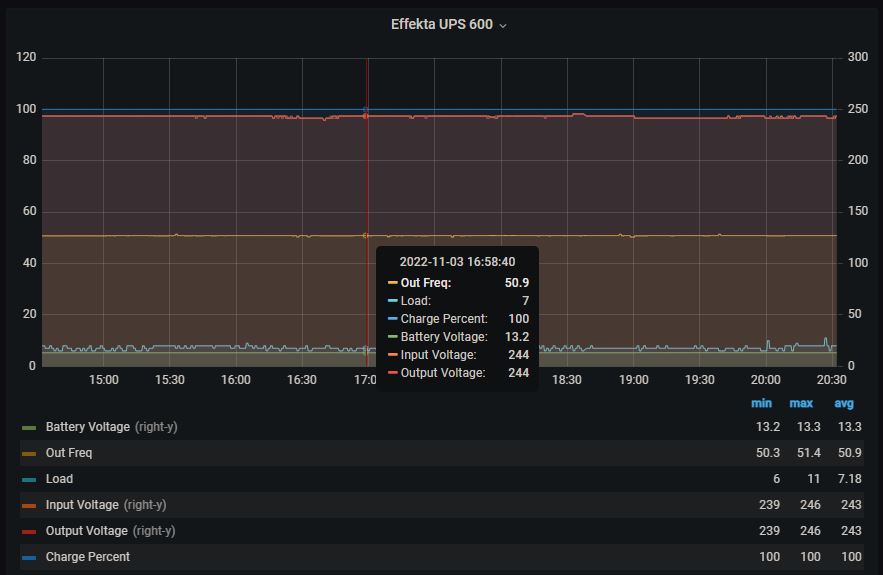Click the left axis label 120
This screenshot has width=883, height=575.
tap(26, 57)
